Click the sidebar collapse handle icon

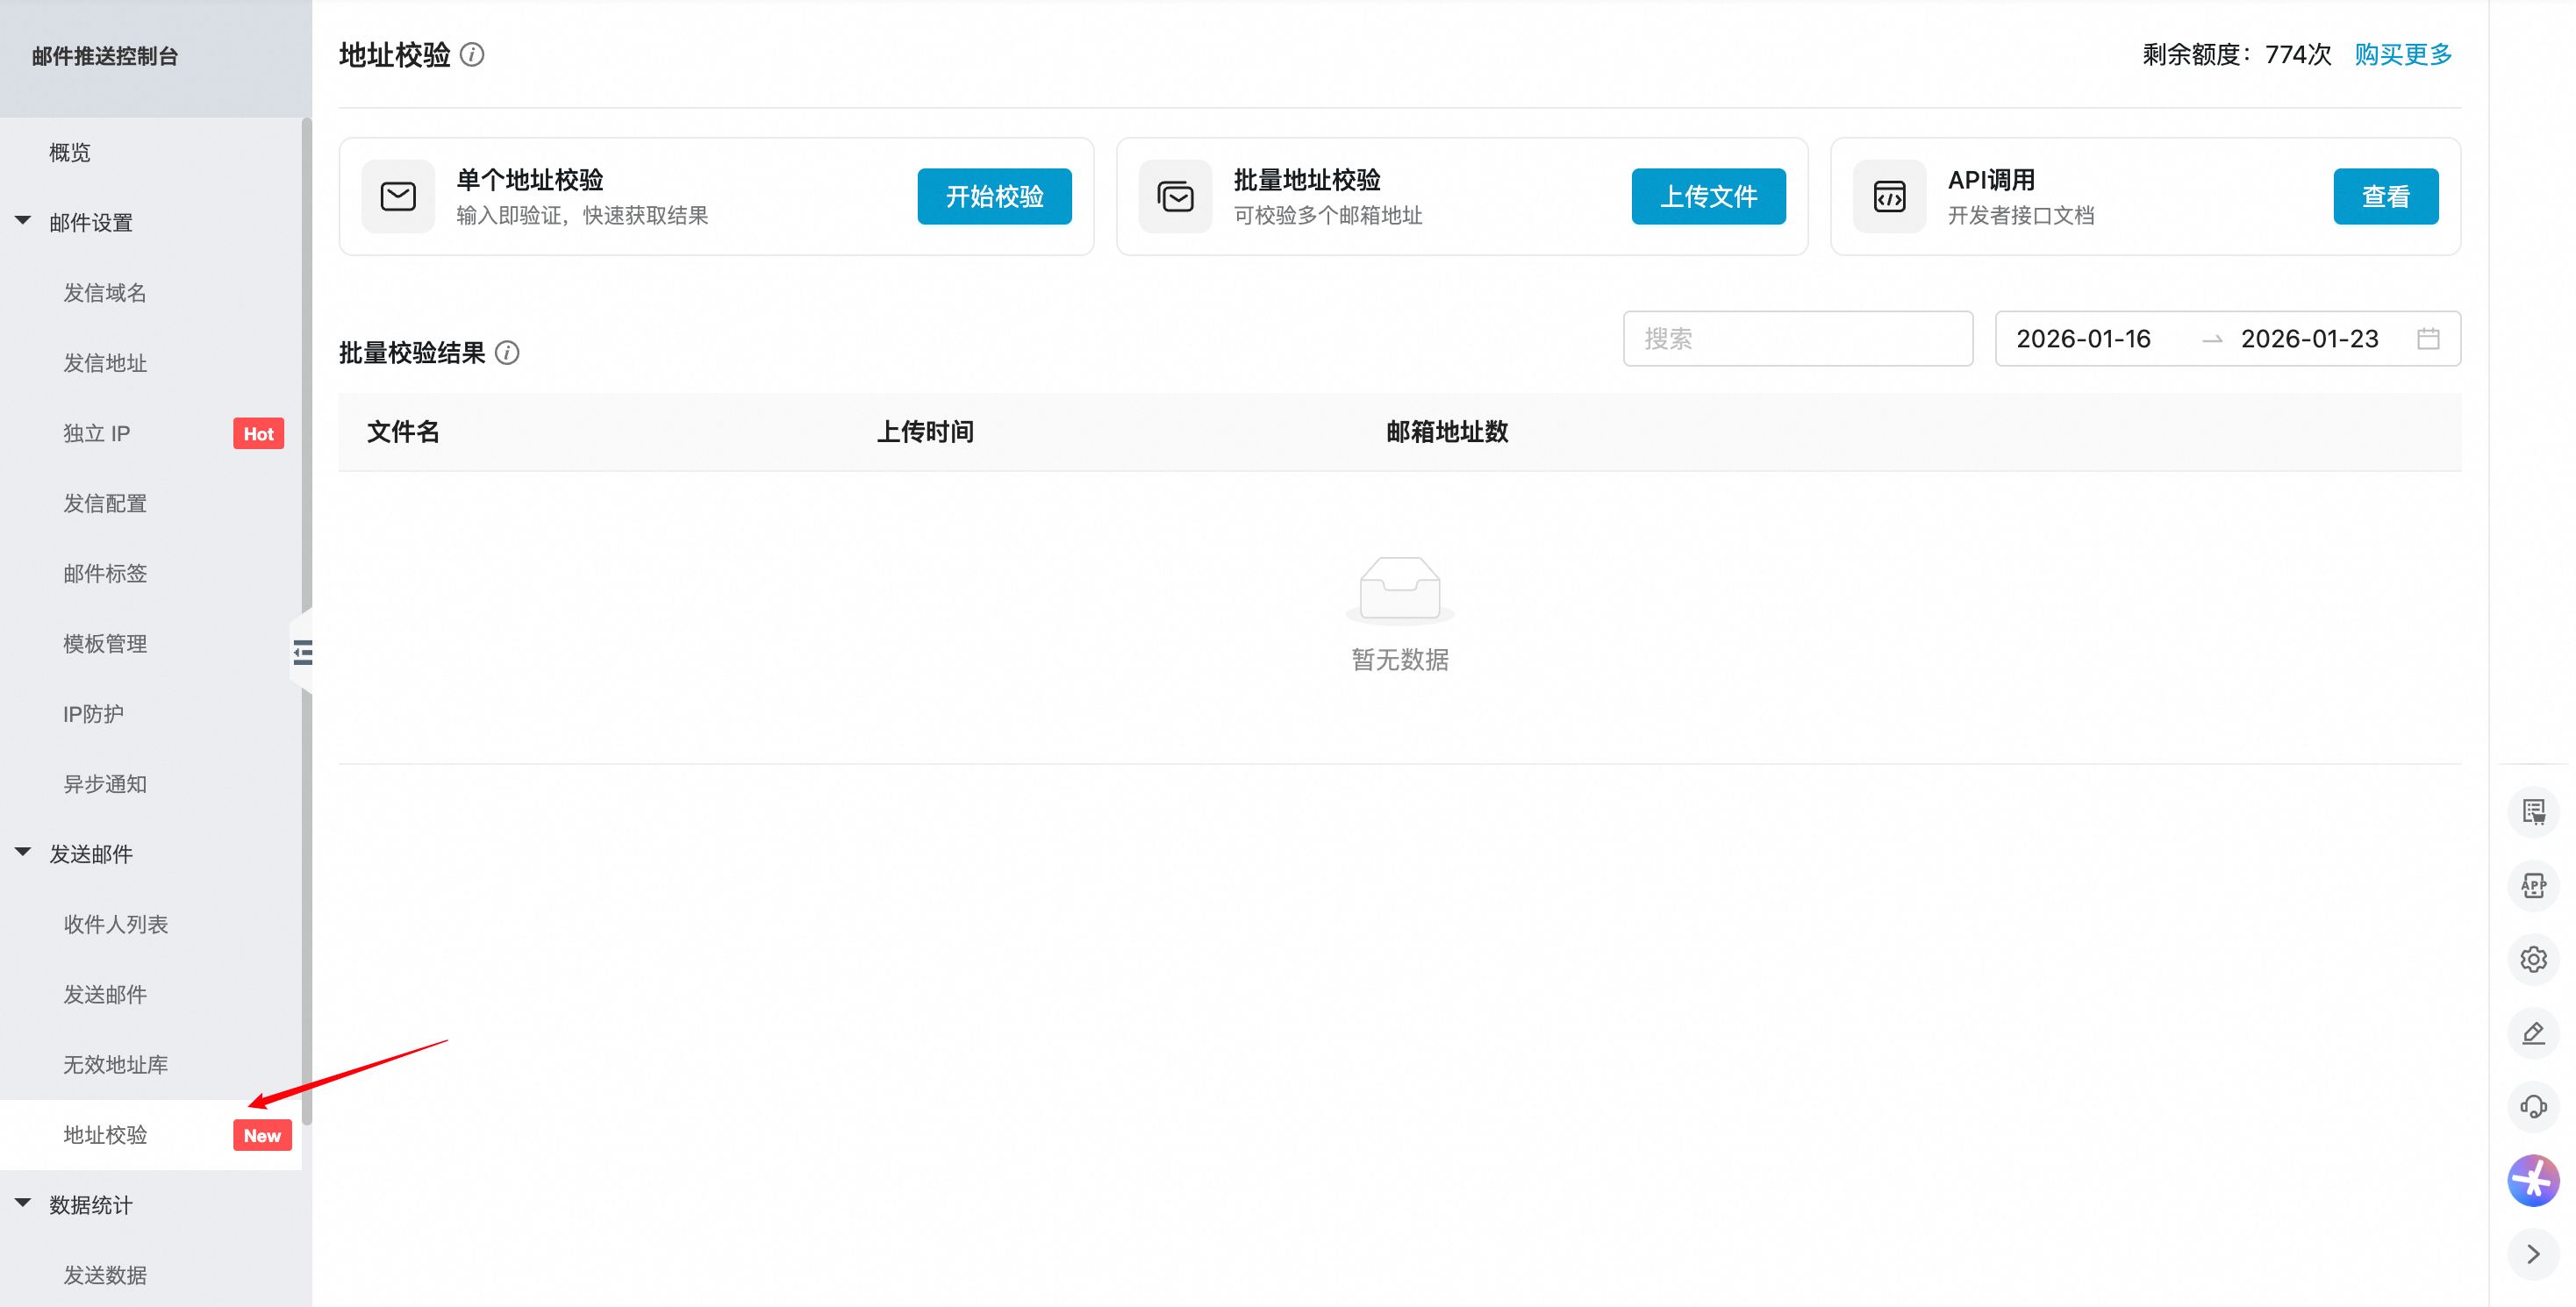point(302,653)
